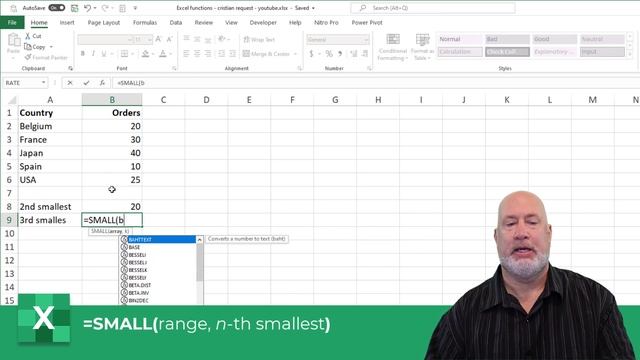640x360 pixels.
Task: Click the Decrease Font Size icon
Action: click(169, 39)
